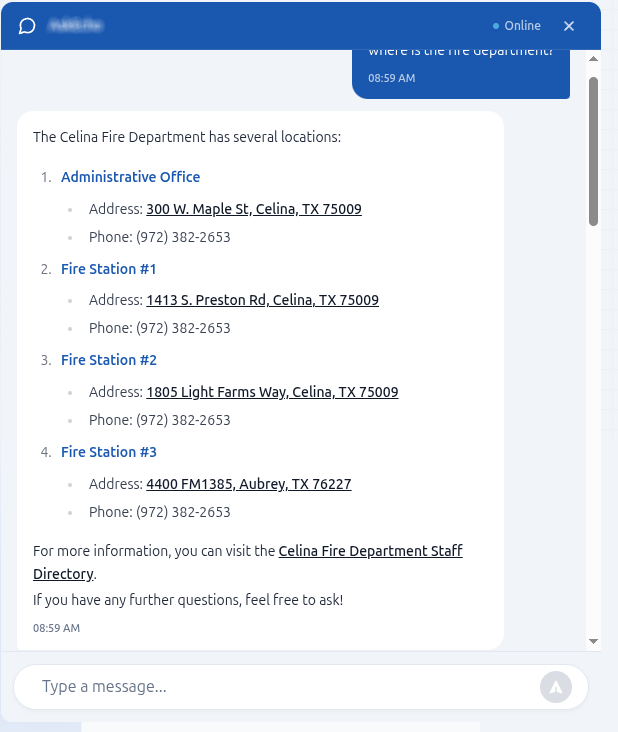The height and width of the screenshot is (732, 618).
Task: Click the send message arrow button
Action: (x=555, y=687)
